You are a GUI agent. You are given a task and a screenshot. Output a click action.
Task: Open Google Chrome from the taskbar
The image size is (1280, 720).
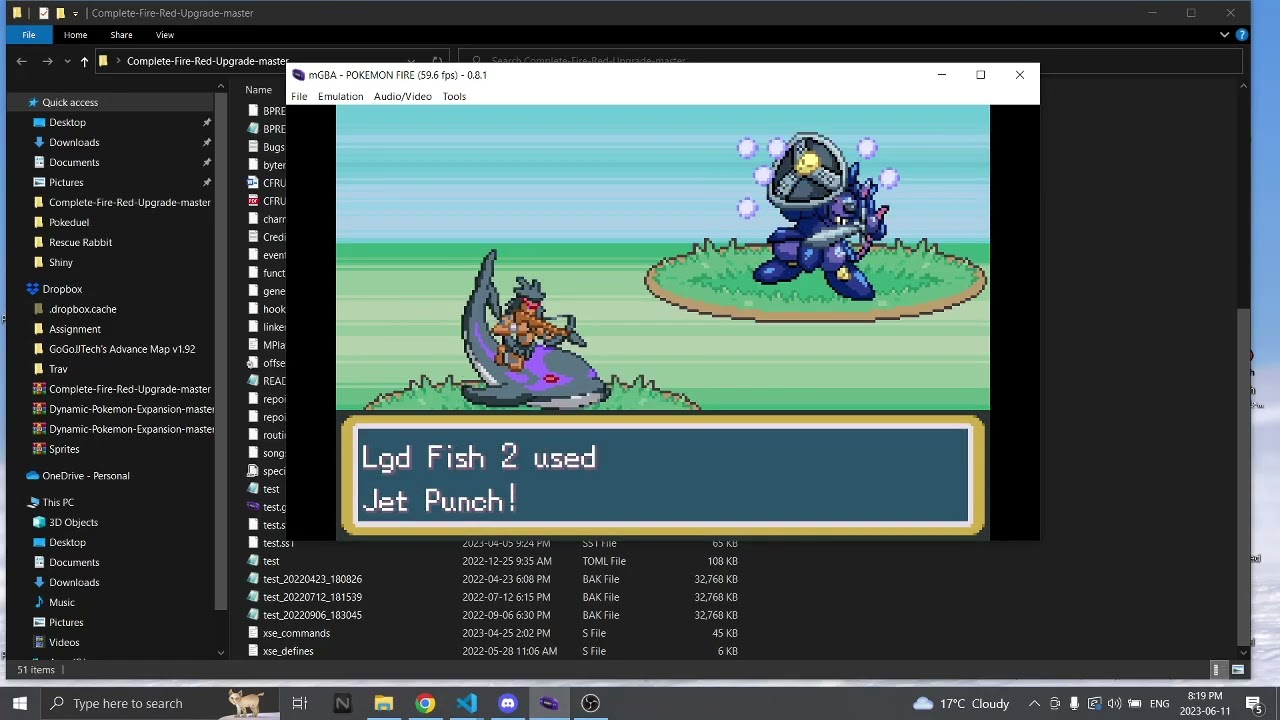point(425,703)
